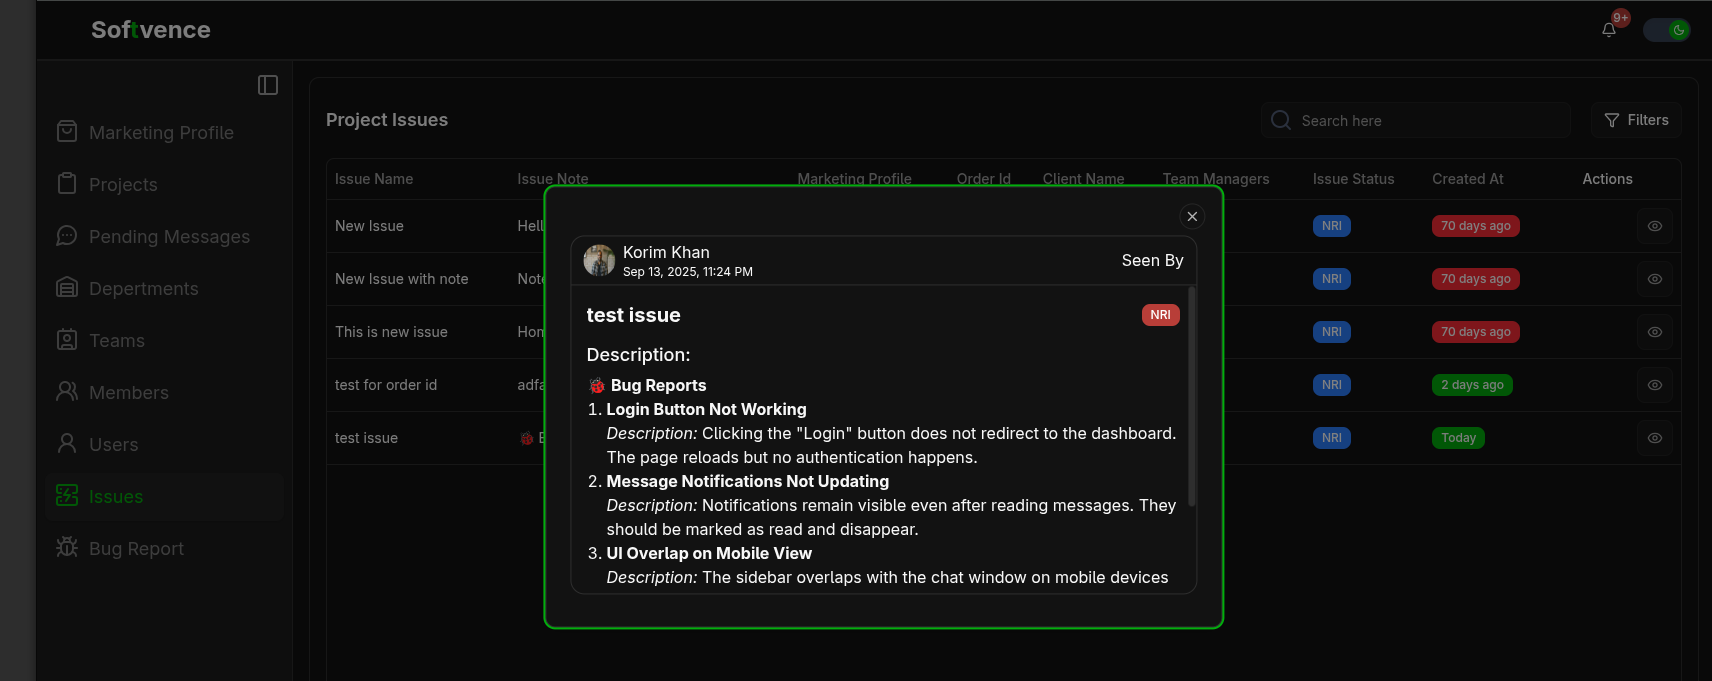Click Korim Khan's avatar picture
1712x681 pixels.
pyautogui.click(x=600, y=260)
